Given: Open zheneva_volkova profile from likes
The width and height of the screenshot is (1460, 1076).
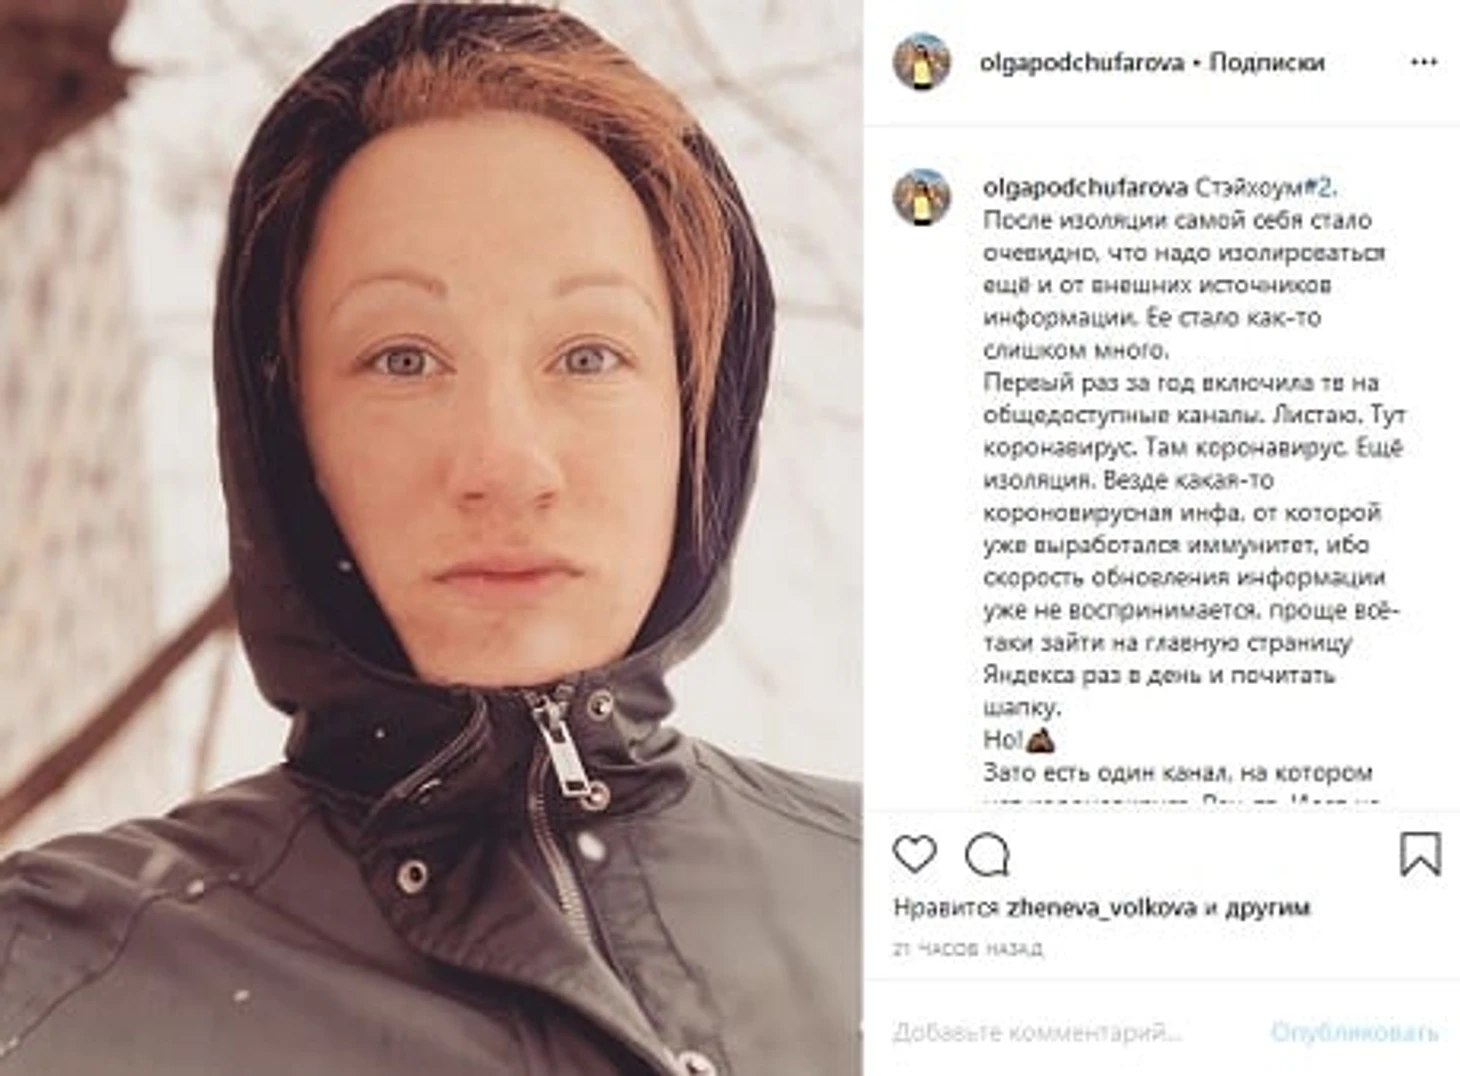Looking at the screenshot, I should coord(1101,908).
